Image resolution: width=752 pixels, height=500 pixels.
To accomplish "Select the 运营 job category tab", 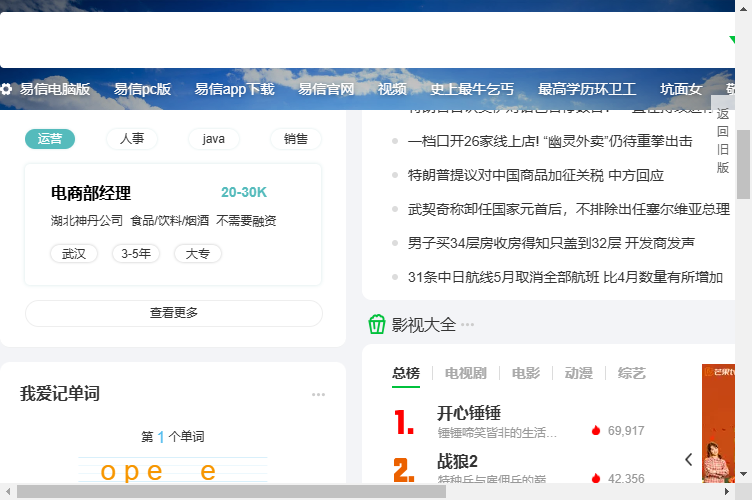I will tap(50, 139).
